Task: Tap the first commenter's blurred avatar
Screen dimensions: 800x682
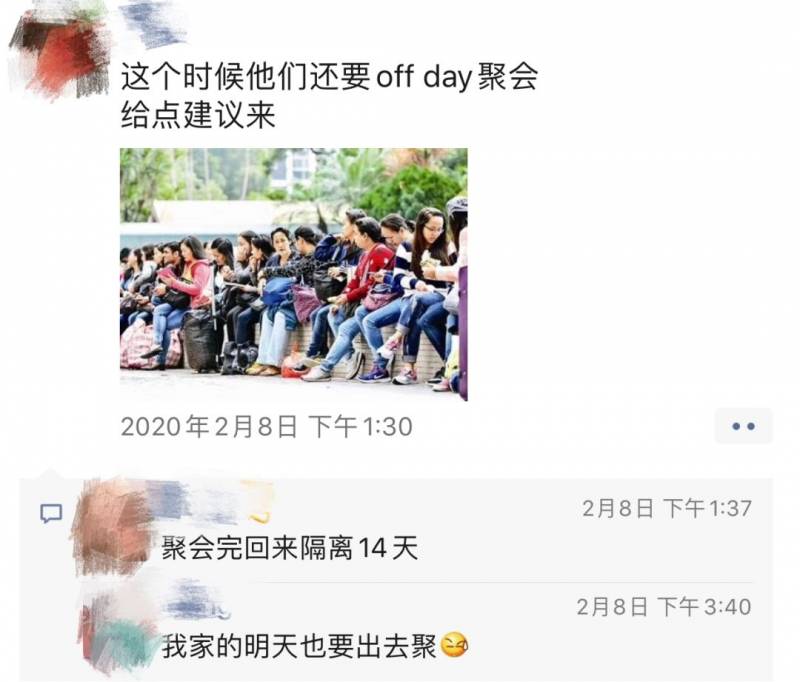Action: 113,525
